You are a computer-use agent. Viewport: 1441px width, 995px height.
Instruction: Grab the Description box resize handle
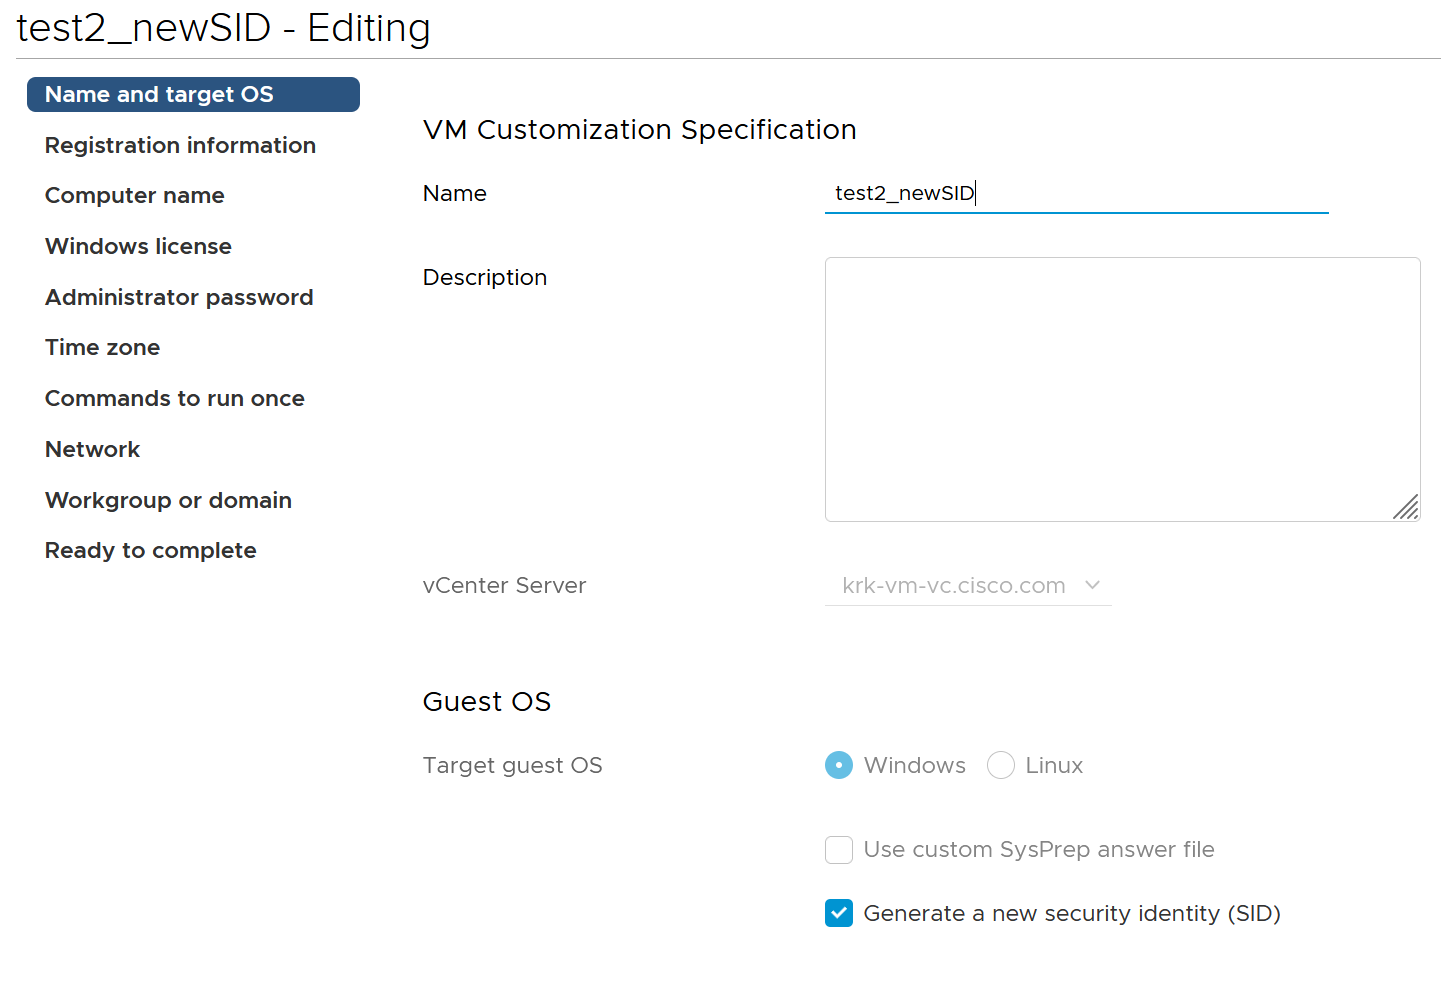pos(1406,507)
